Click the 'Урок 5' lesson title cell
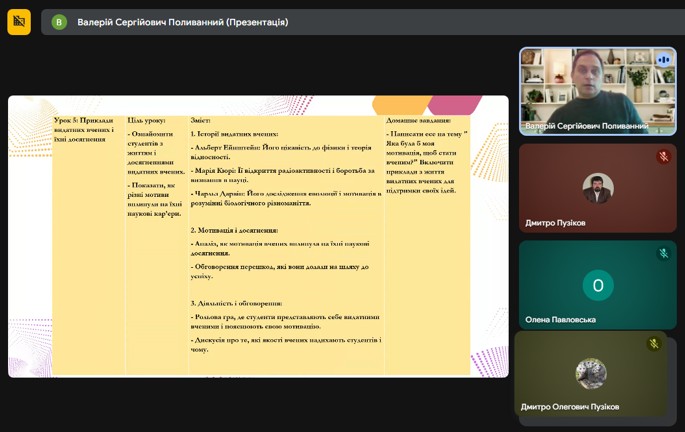This screenshot has height=432, width=685. pyautogui.click(x=85, y=129)
